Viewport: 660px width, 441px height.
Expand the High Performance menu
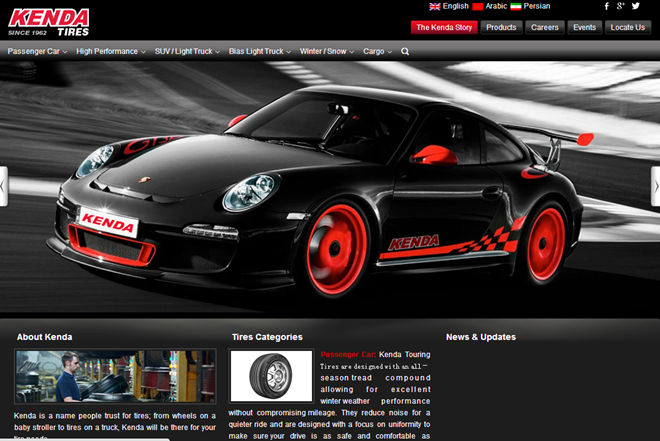point(111,51)
